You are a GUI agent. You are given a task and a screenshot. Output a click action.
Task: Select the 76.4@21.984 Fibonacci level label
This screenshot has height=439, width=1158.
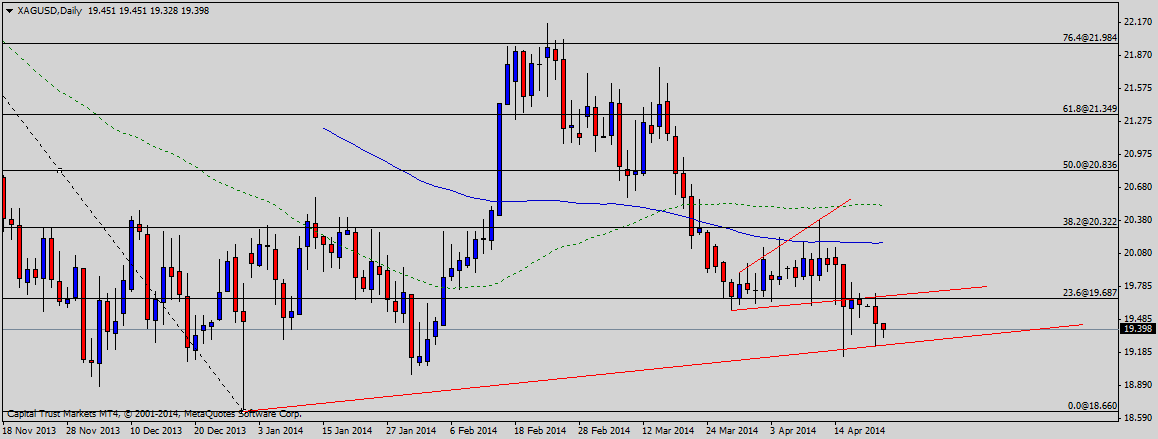pyautogui.click(x=1087, y=38)
